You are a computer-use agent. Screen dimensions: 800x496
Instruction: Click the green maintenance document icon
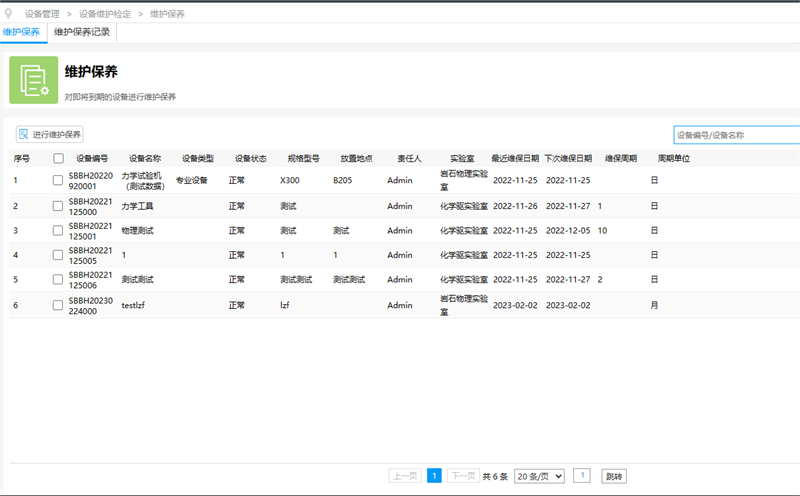(34, 80)
